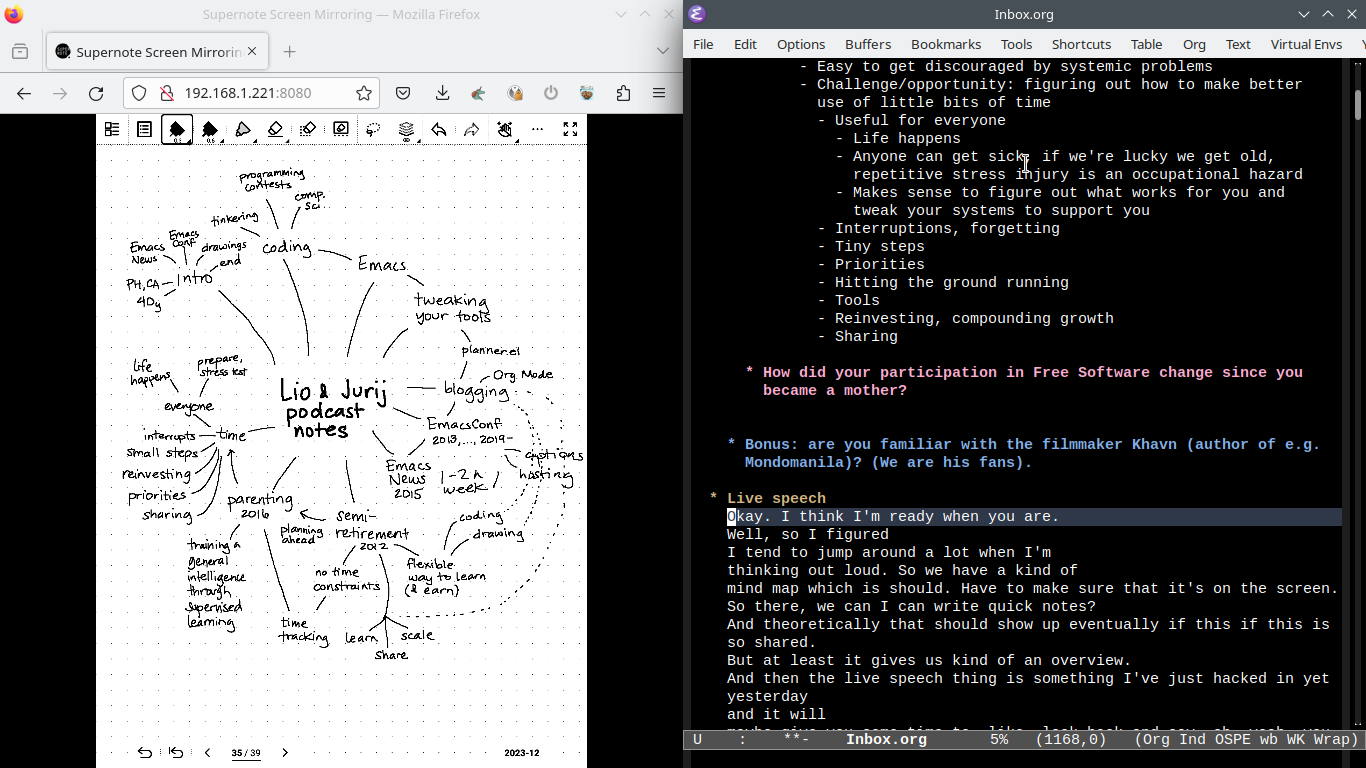Open the Bookmarks menu in Emacs

pos(946,44)
